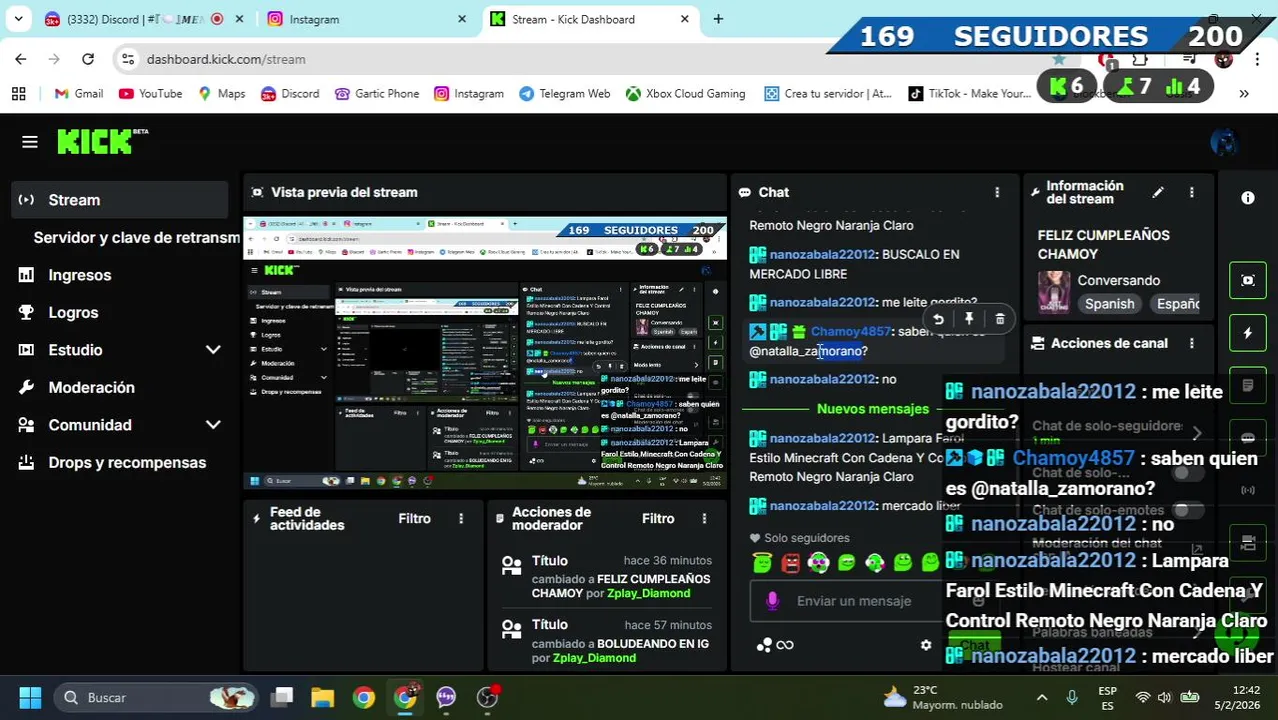The image size is (1278, 720).
Task: Select the red angry emote
Action: tap(791, 563)
